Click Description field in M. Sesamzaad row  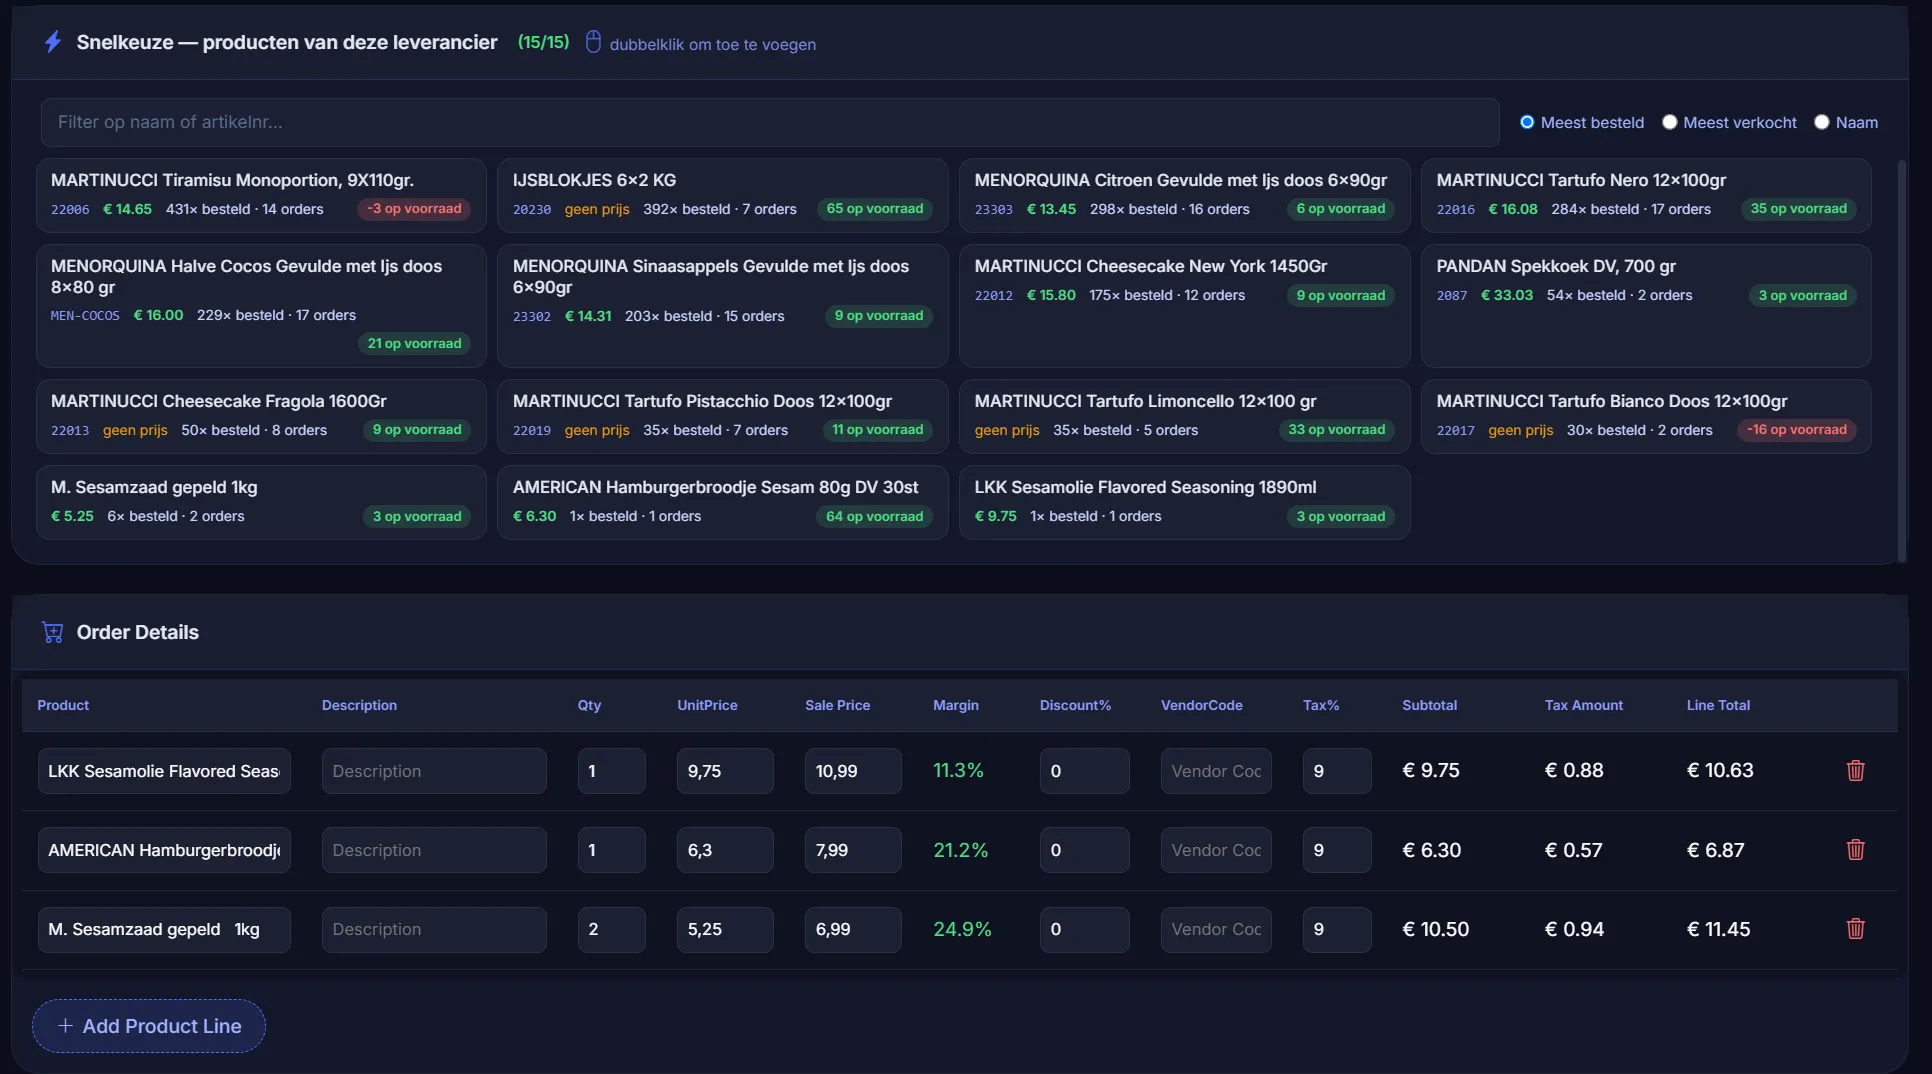(434, 929)
